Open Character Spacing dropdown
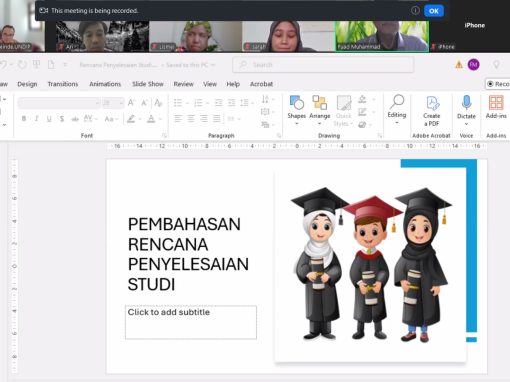The width and height of the screenshot is (510, 382). click(x=90, y=119)
